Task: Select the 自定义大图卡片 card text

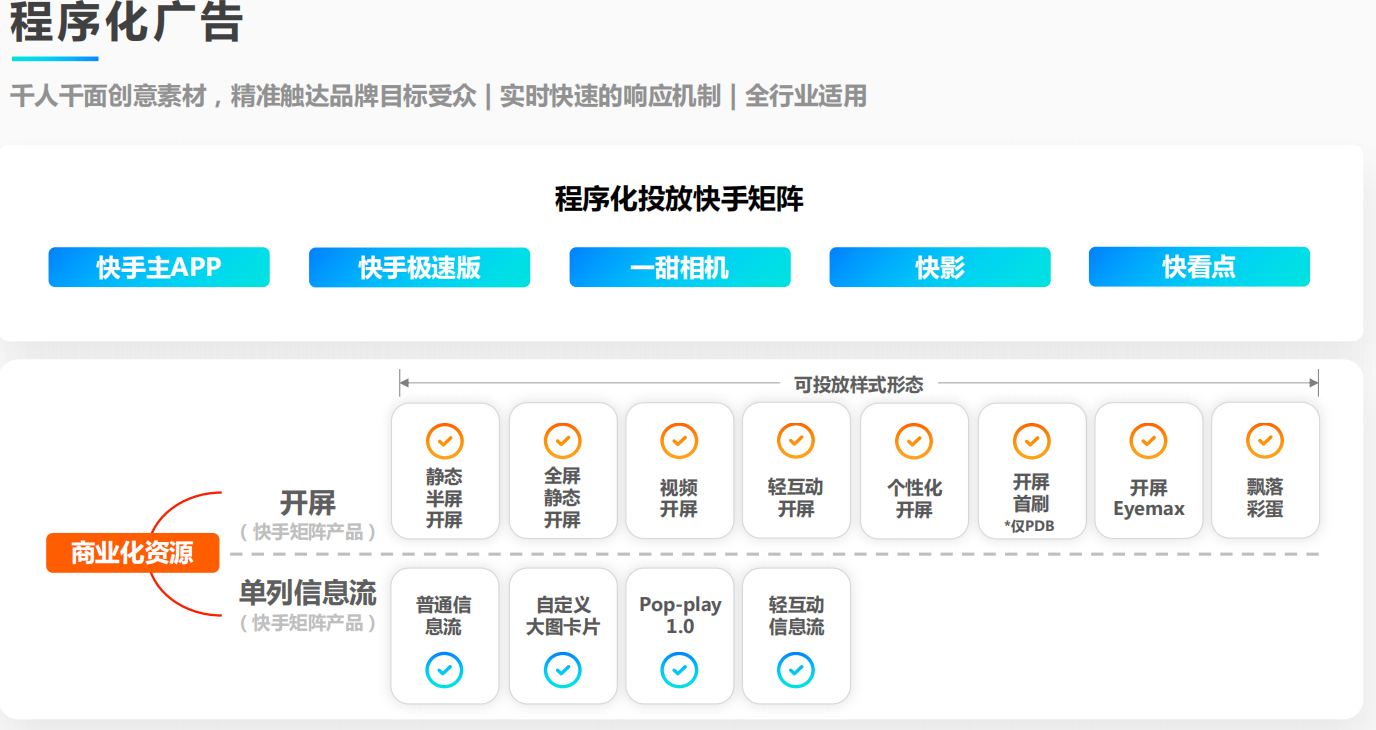Action: point(563,616)
